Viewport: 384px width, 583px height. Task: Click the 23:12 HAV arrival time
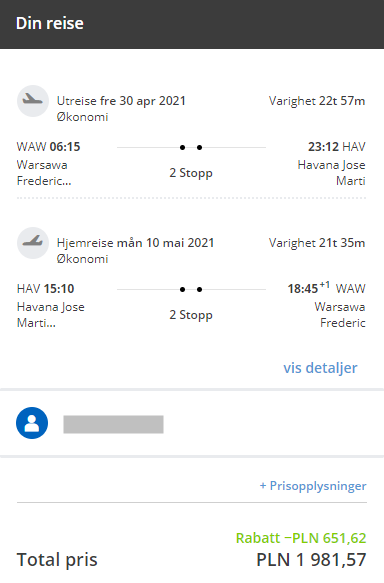(x=337, y=146)
